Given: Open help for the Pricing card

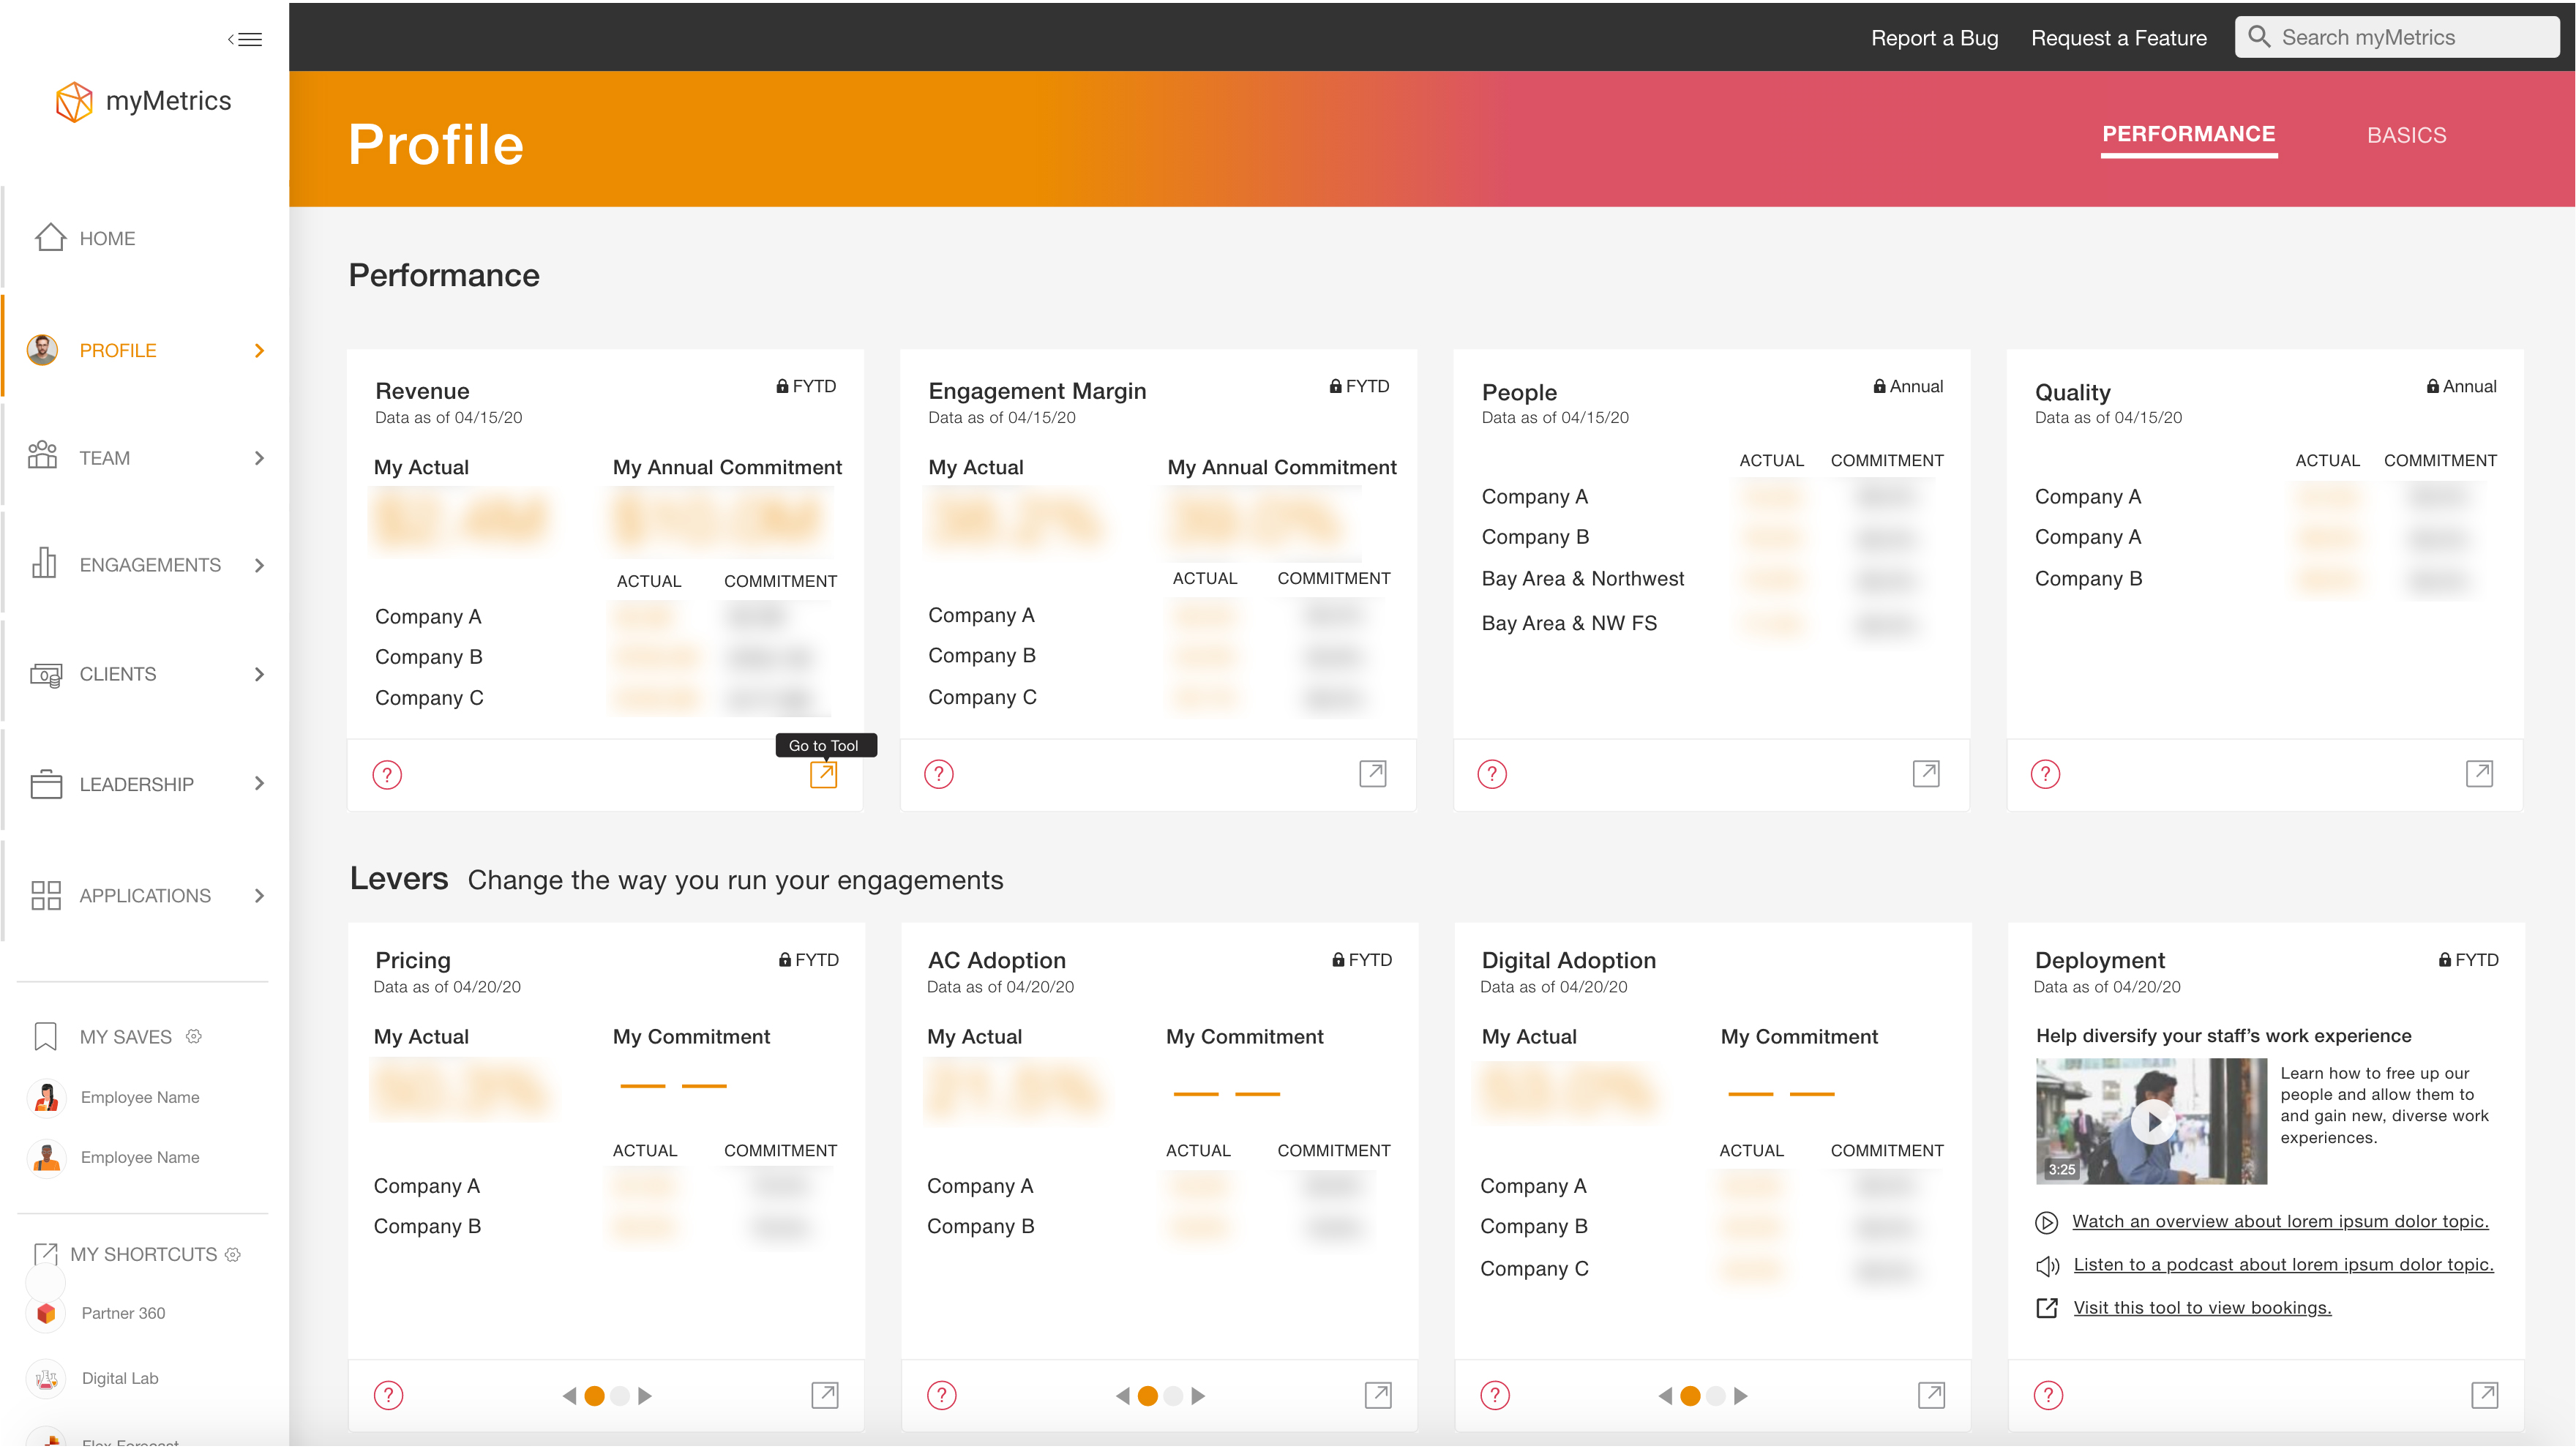Looking at the screenshot, I should coord(388,1395).
